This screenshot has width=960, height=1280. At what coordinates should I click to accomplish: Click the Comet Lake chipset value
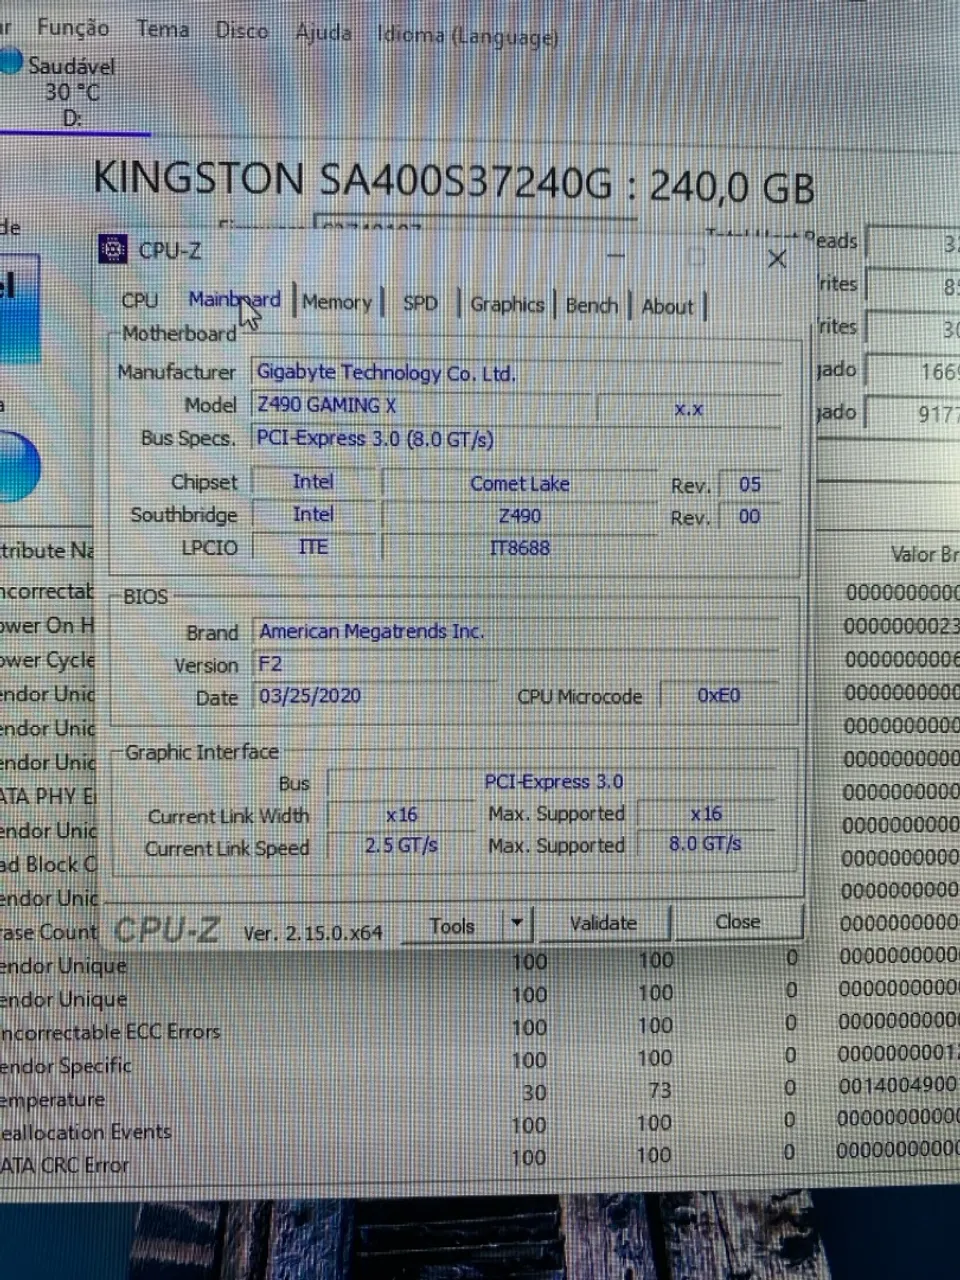tap(520, 484)
